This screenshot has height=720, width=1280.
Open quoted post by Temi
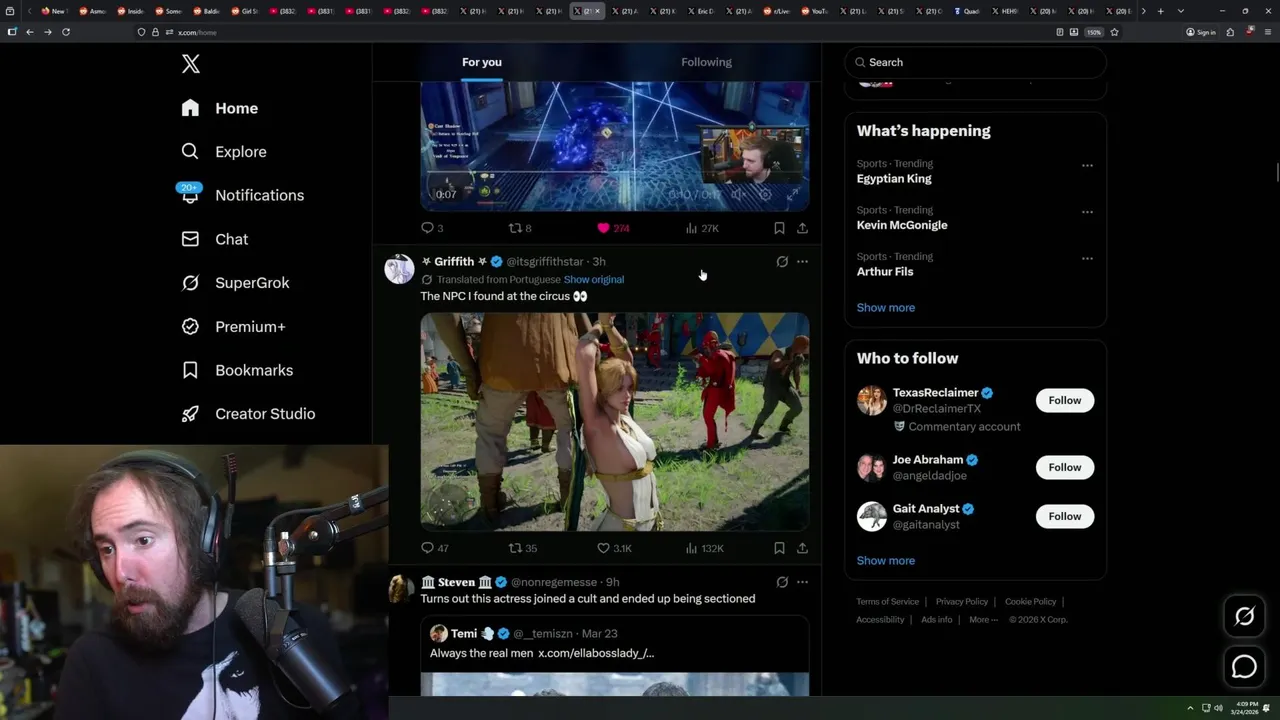click(x=615, y=655)
